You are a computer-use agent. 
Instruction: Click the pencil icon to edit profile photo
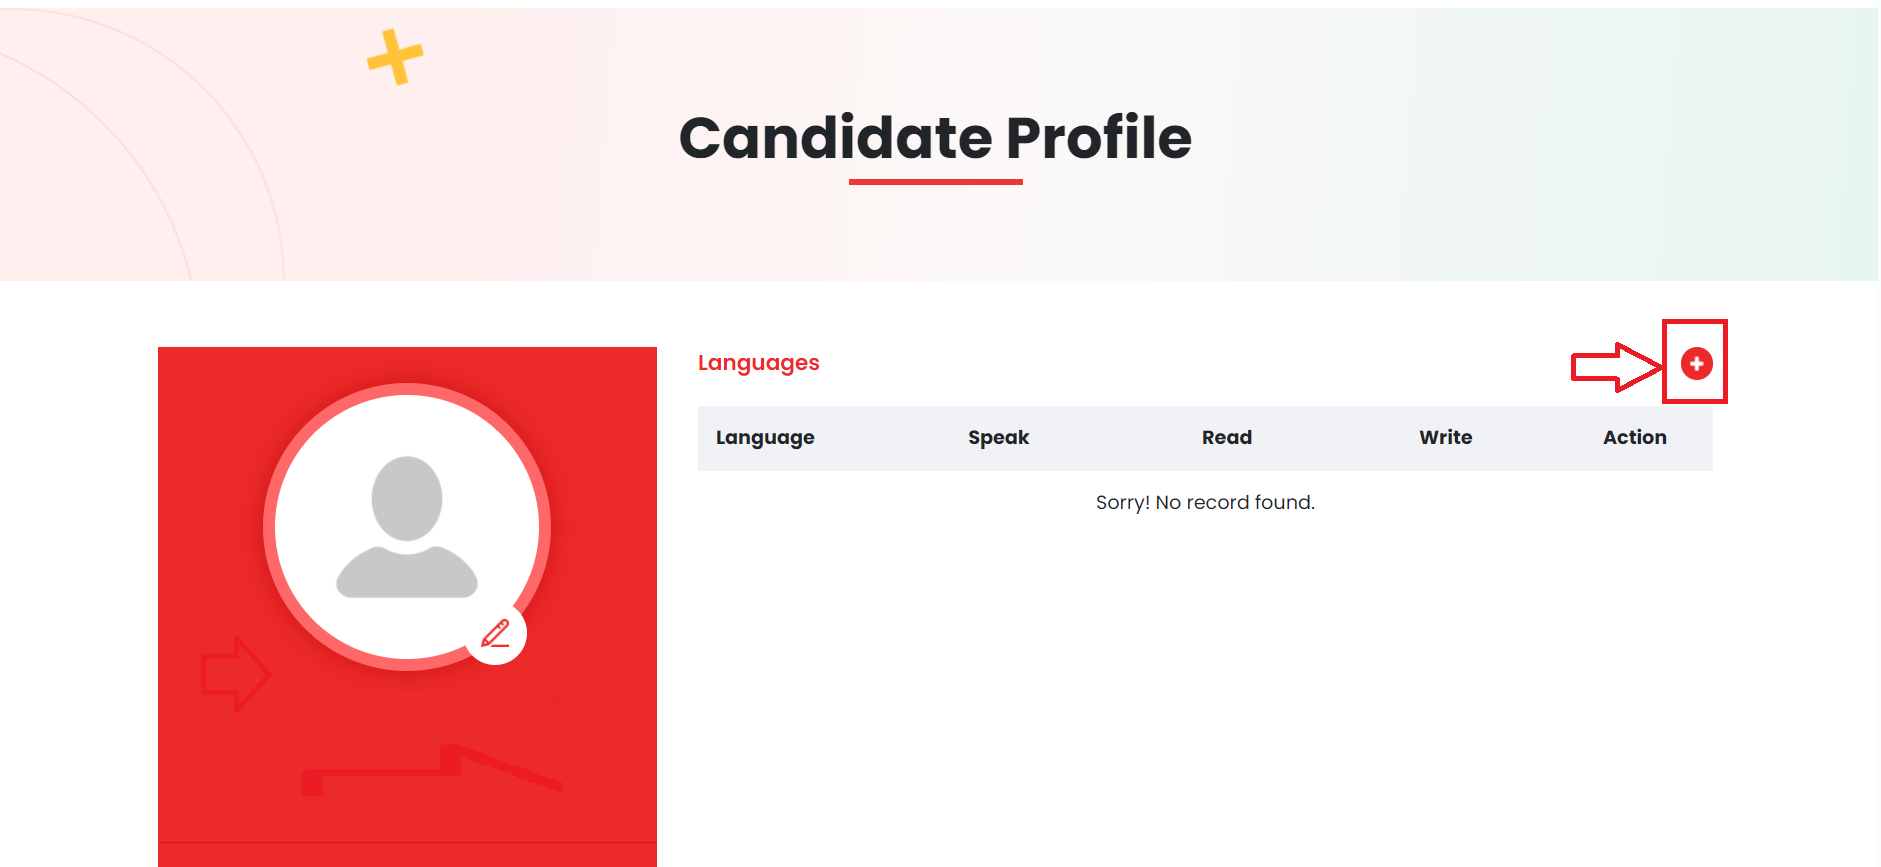point(496,634)
